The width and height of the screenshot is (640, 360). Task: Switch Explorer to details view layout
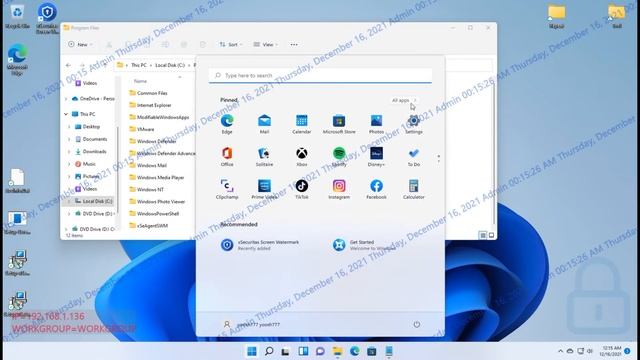coord(482,235)
